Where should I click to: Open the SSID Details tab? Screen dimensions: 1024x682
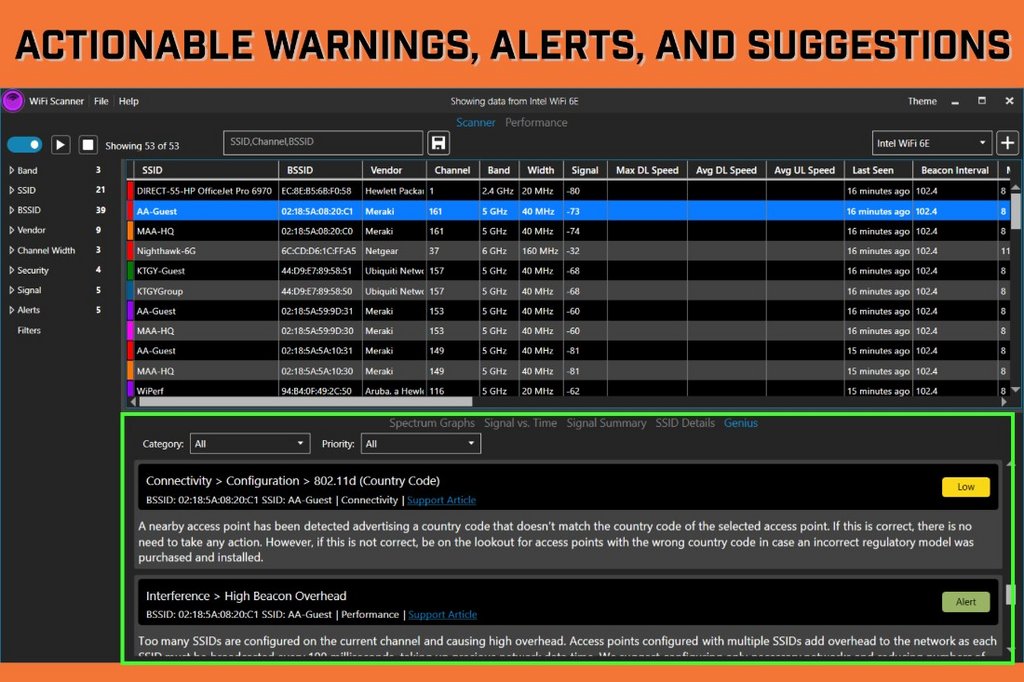tap(685, 423)
